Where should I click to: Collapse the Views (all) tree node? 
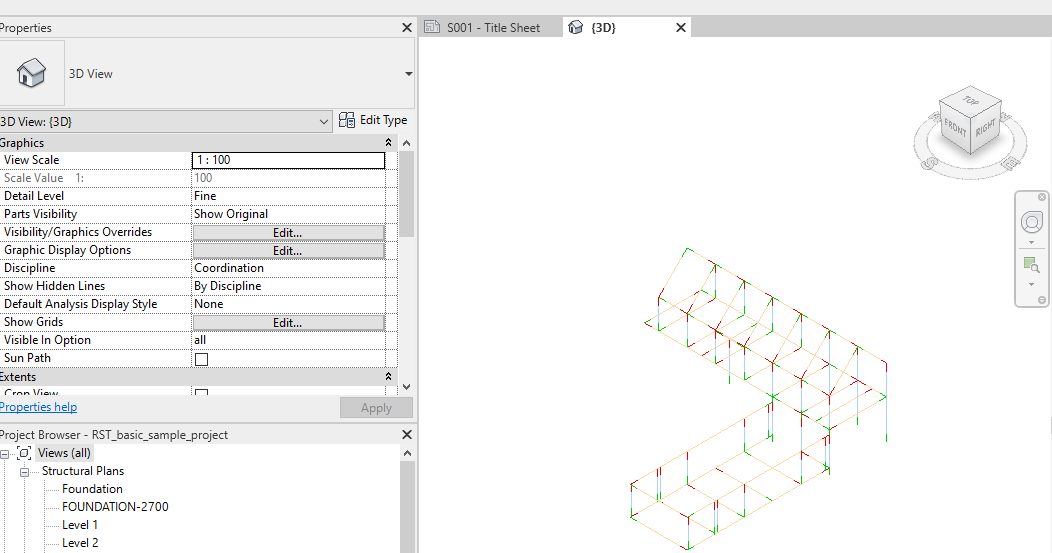pos(4,454)
